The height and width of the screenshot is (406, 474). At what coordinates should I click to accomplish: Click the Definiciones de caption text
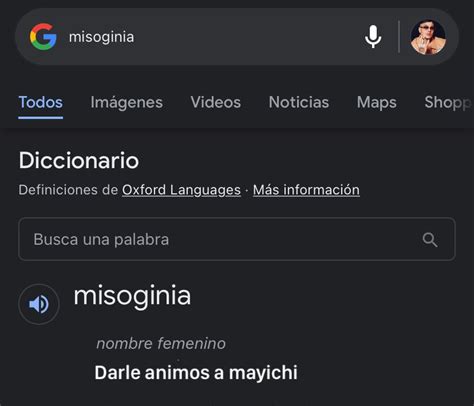(68, 190)
